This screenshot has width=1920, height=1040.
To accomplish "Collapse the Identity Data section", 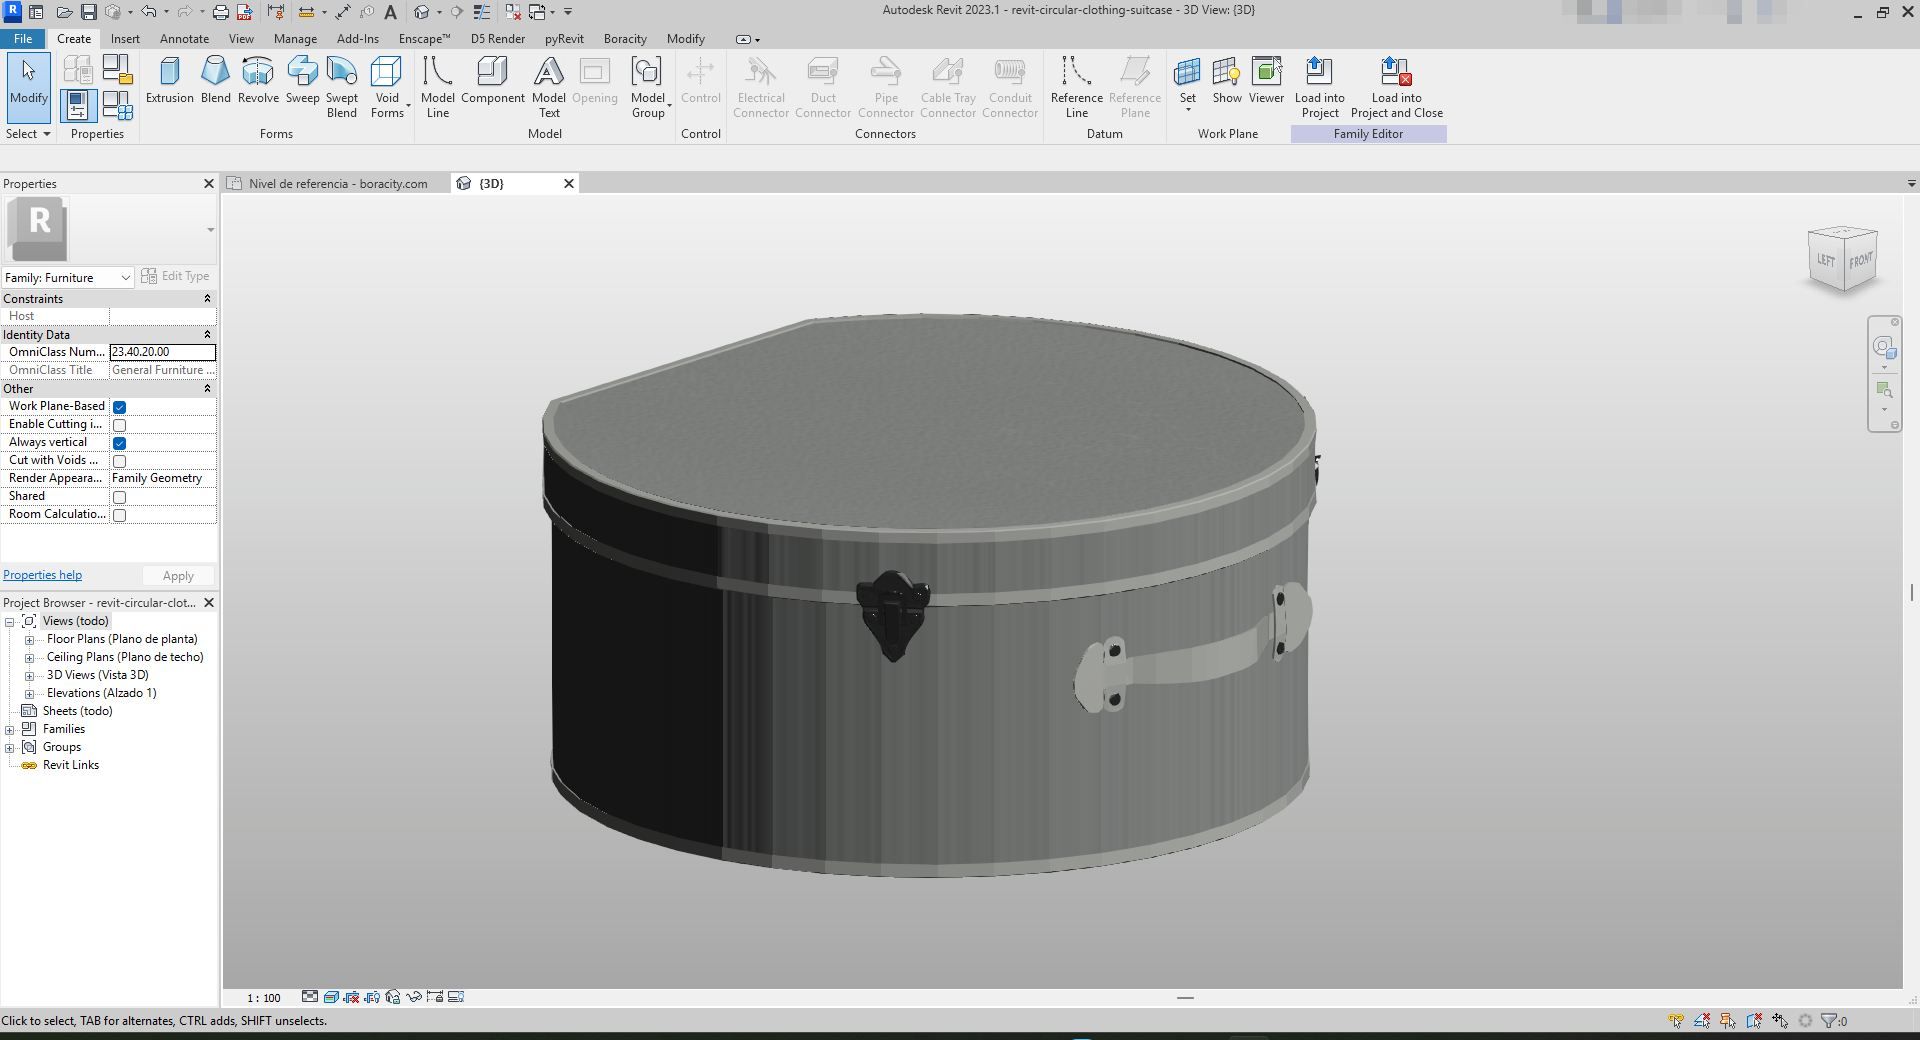I will point(207,334).
